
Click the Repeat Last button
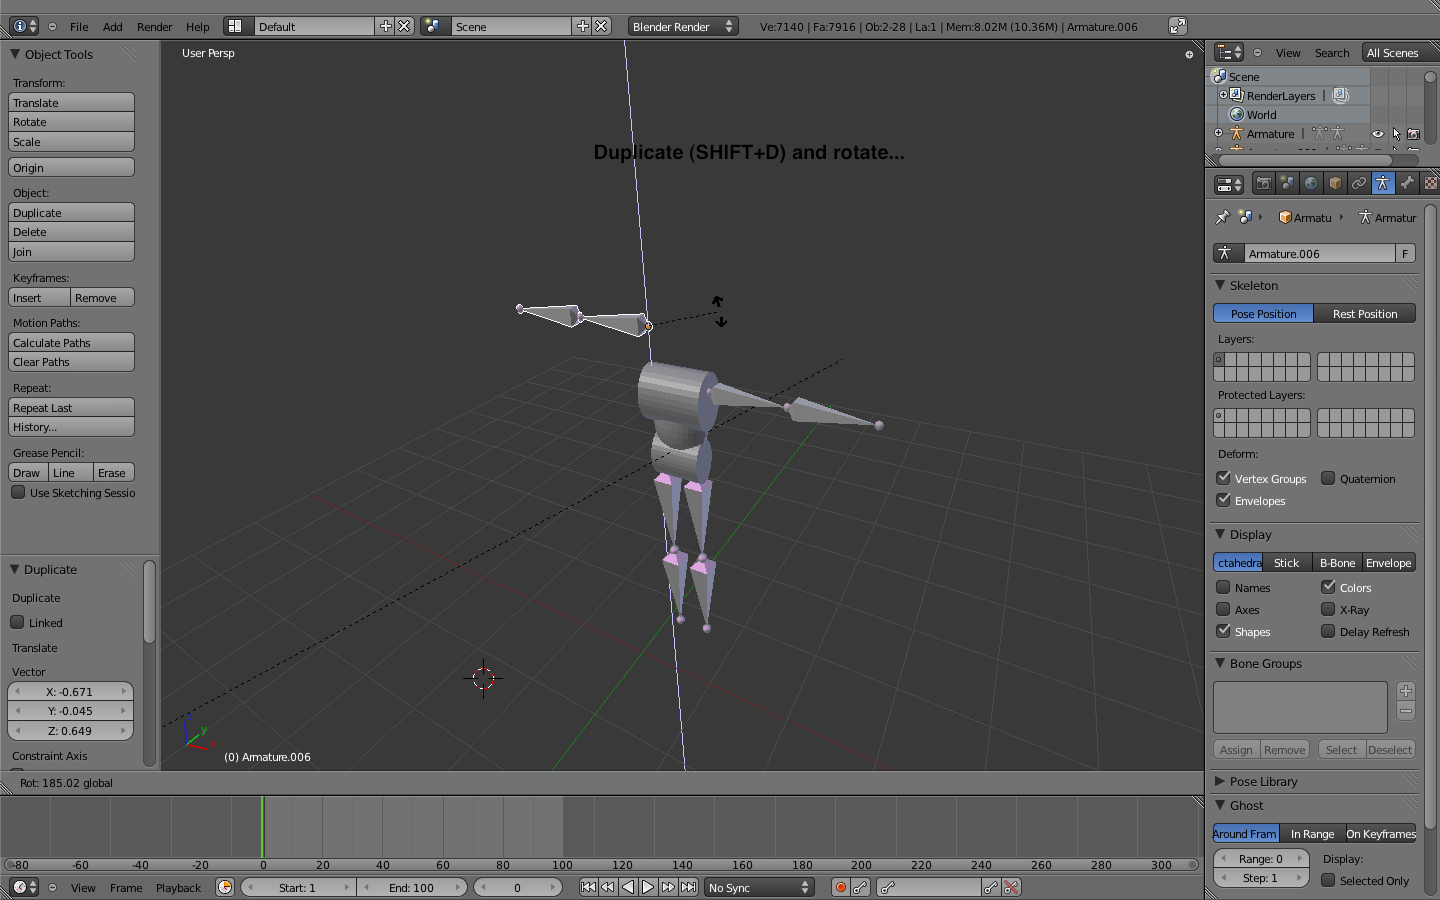tap(71, 407)
